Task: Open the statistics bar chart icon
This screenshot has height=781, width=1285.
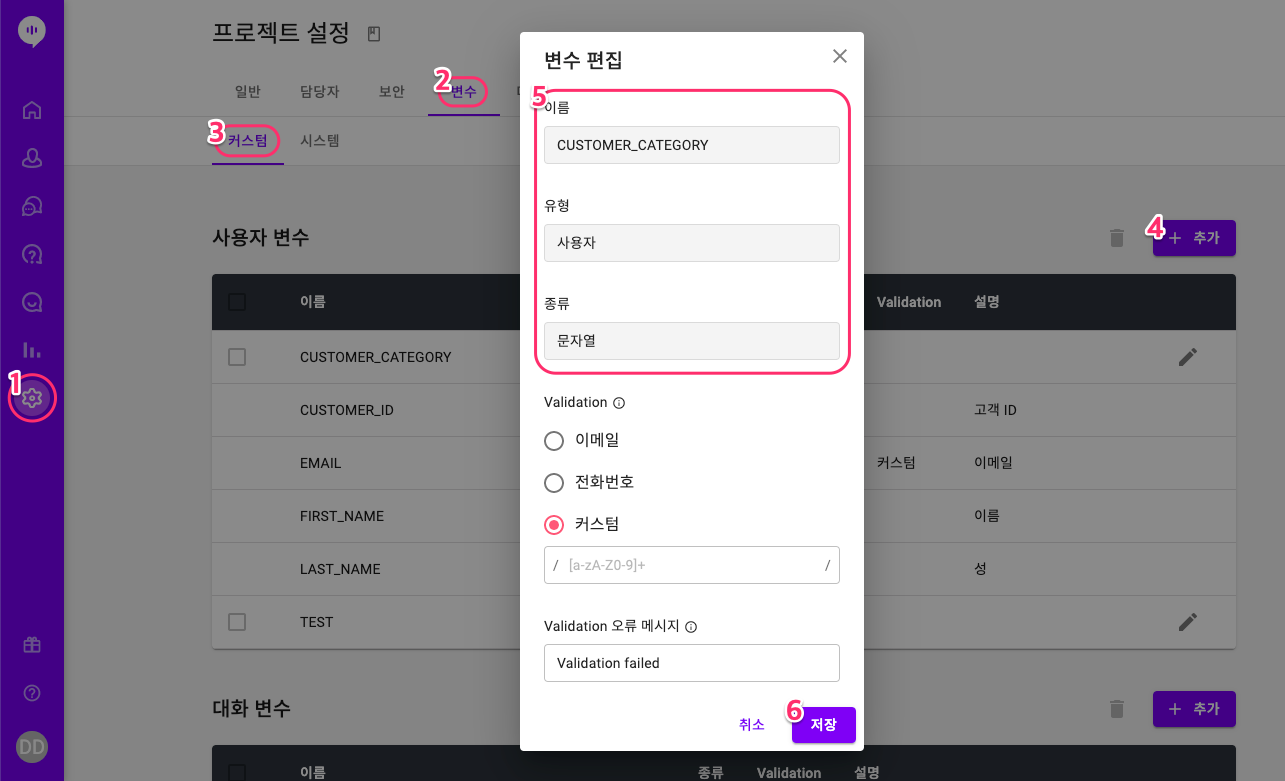Action: (x=32, y=350)
